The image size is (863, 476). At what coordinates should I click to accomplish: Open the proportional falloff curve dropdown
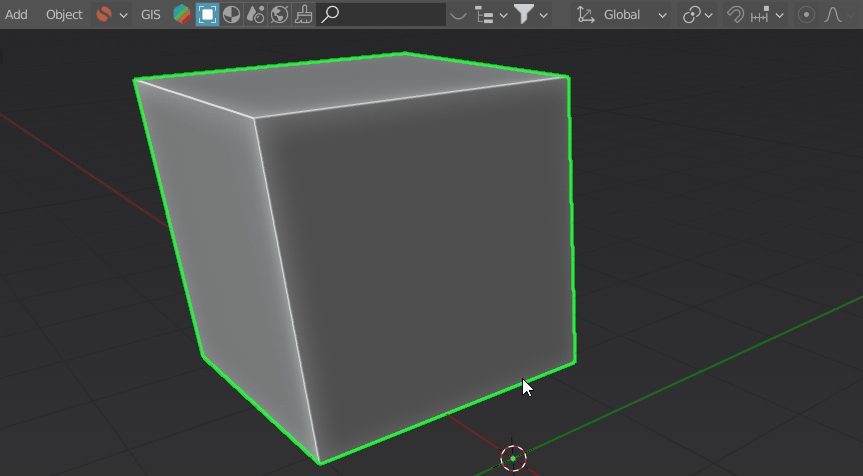[x=837, y=15]
